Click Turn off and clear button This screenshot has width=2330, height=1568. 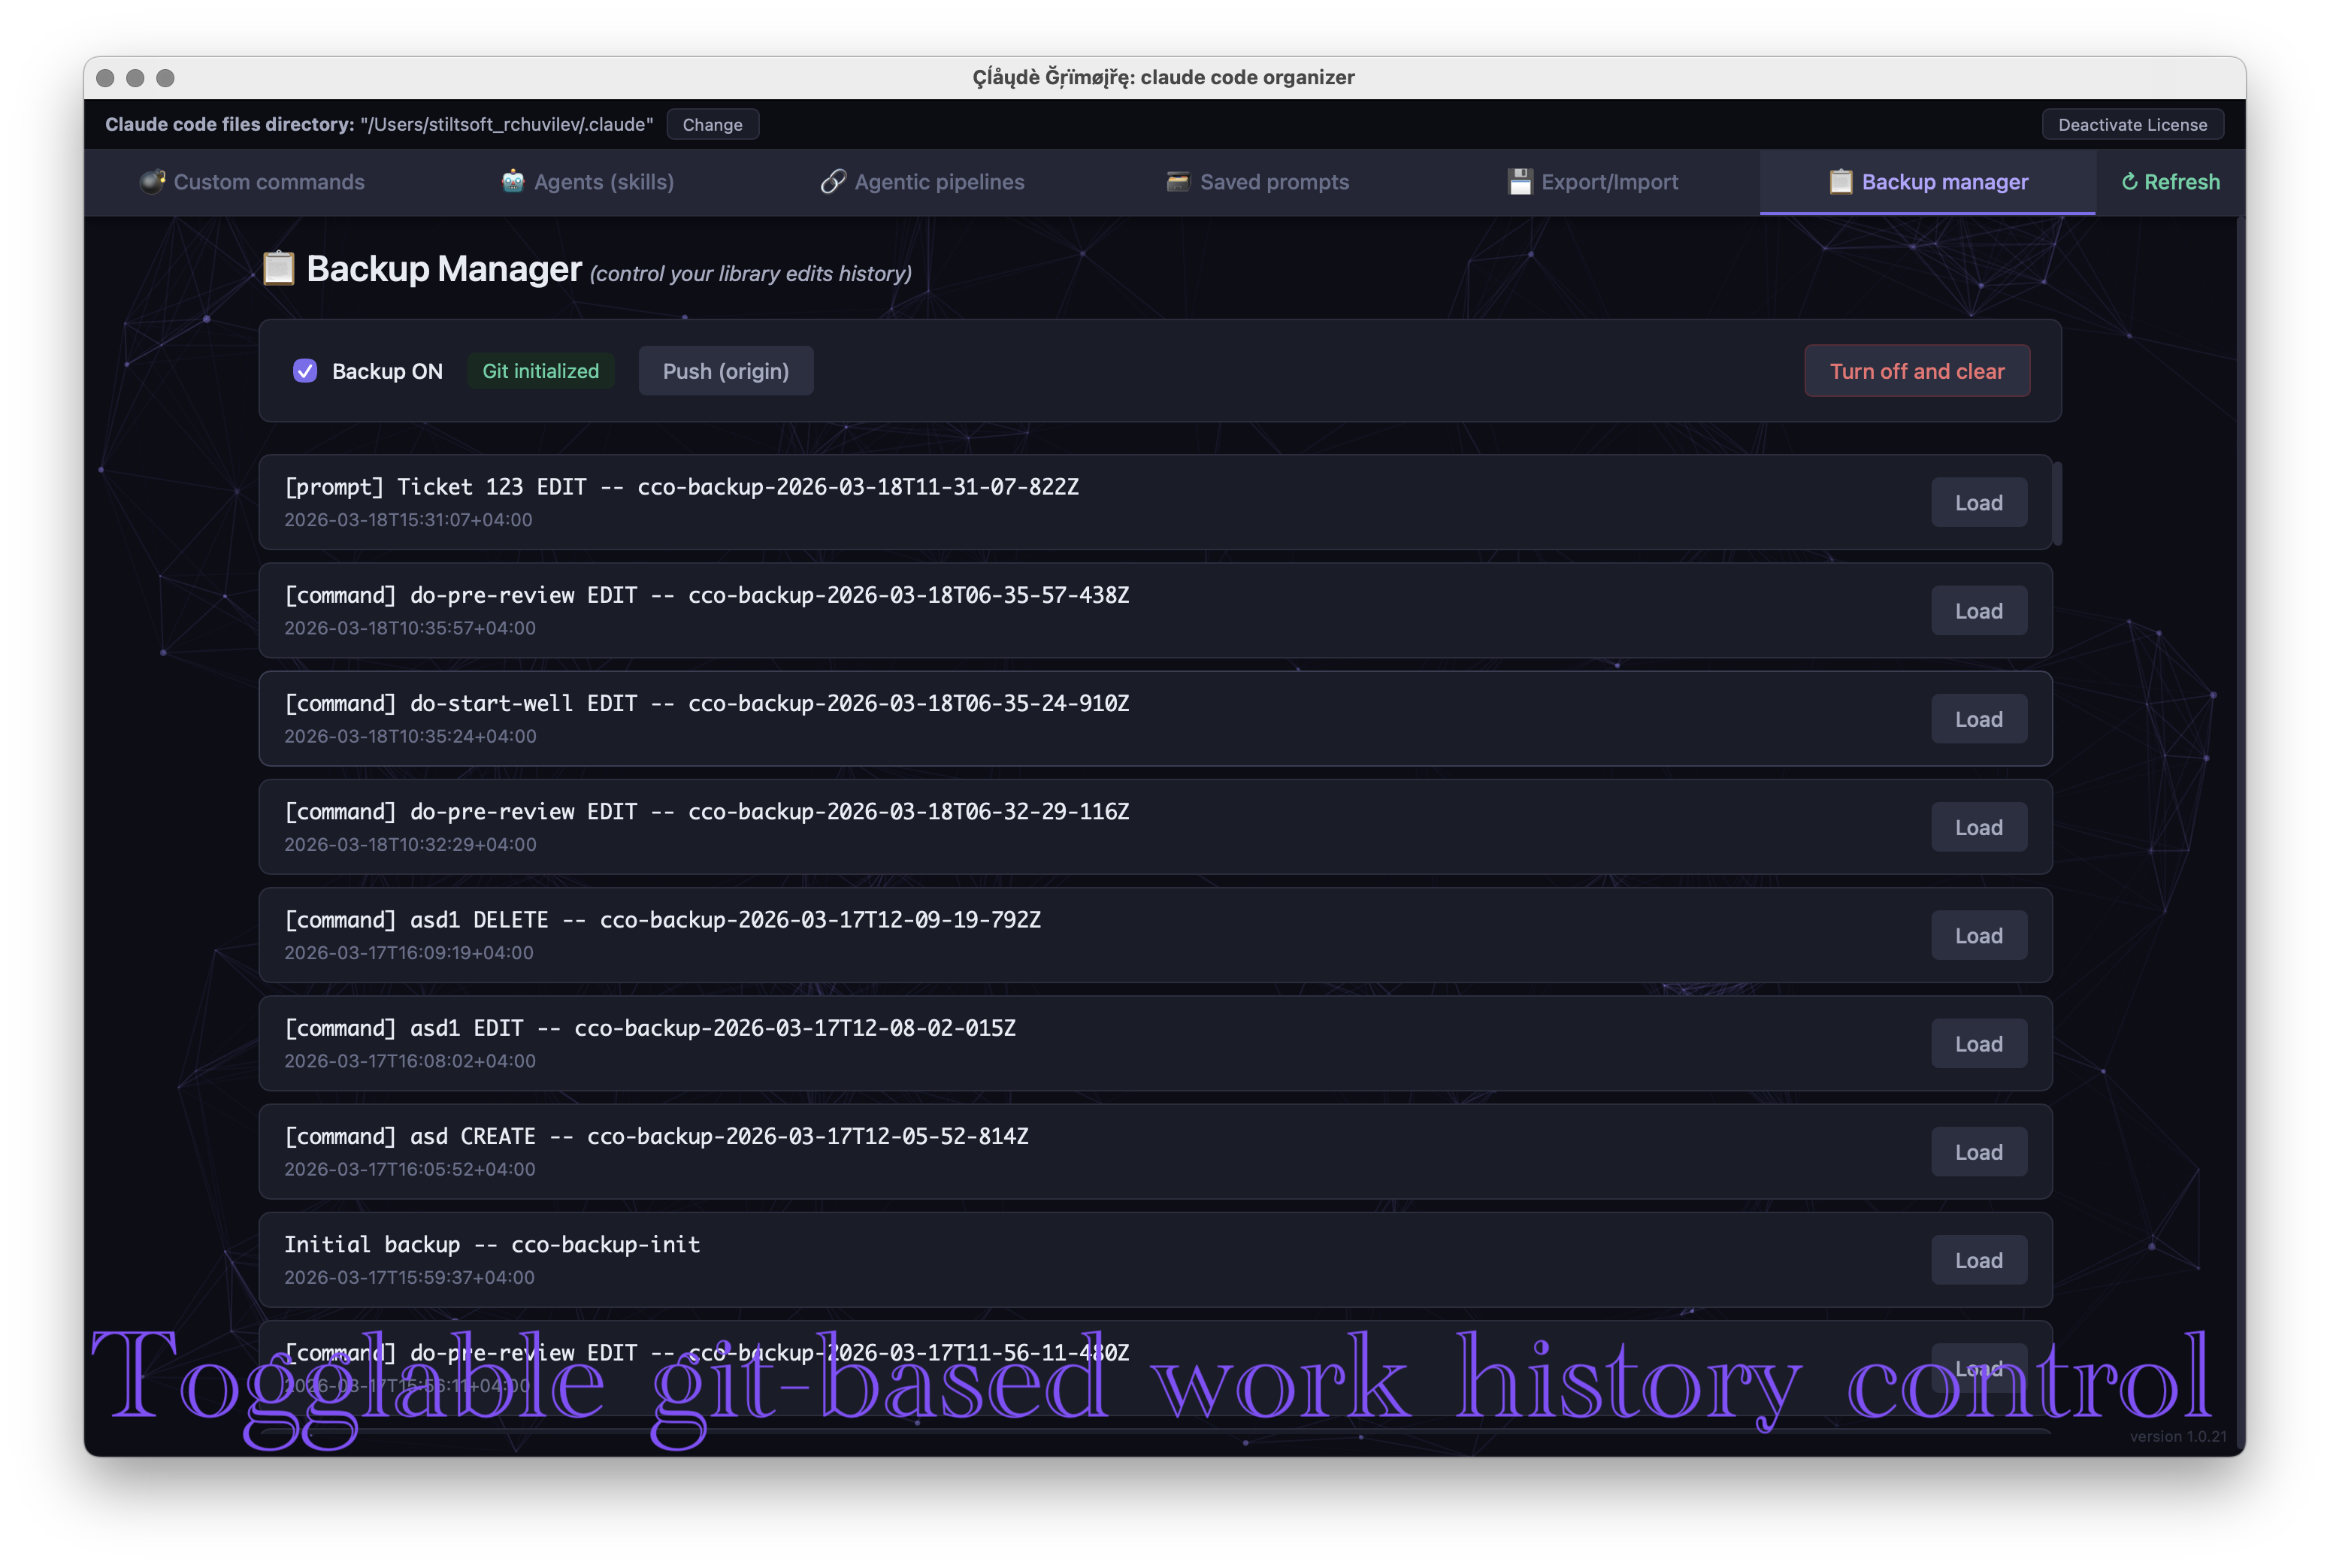[x=1916, y=371]
